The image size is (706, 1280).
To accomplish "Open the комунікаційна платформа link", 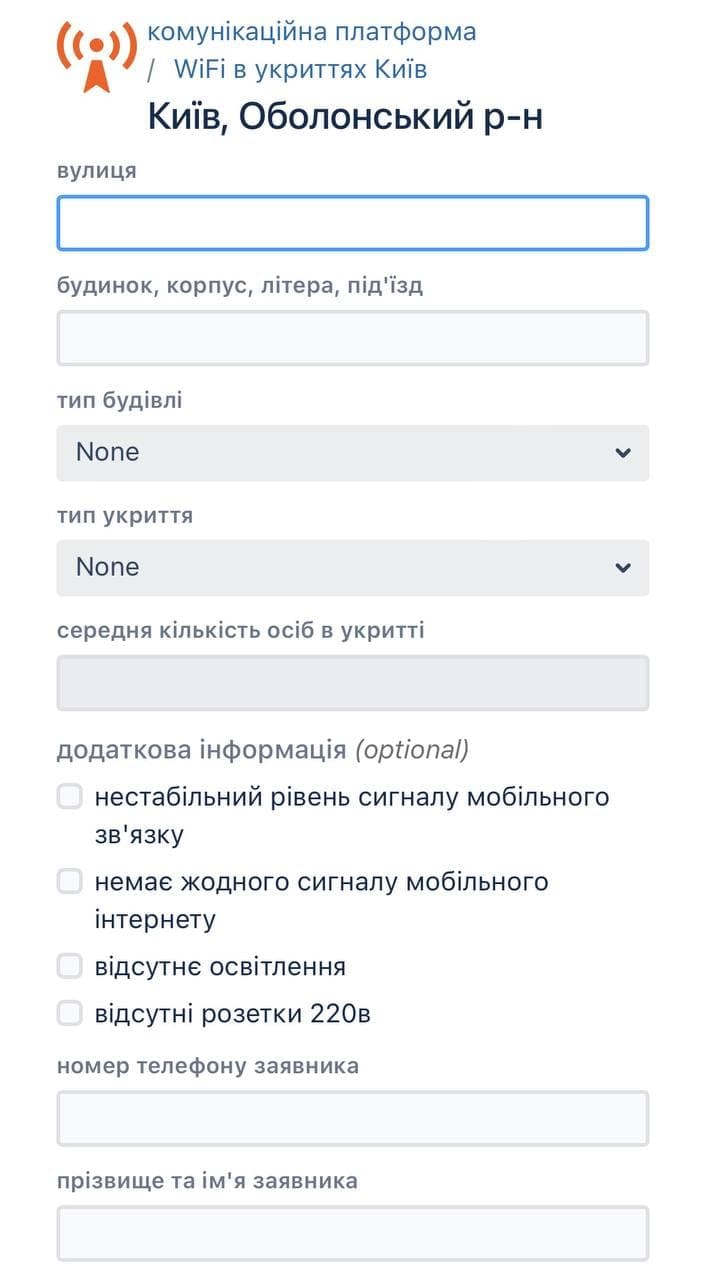I will click(311, 33).
